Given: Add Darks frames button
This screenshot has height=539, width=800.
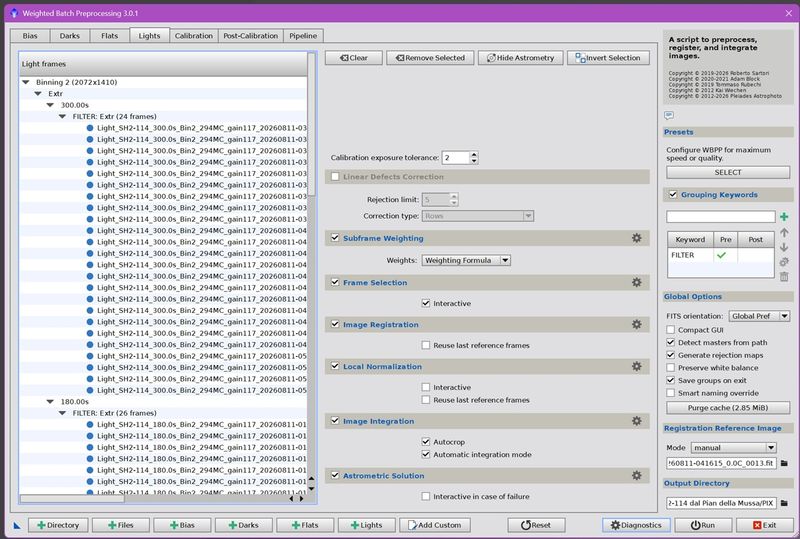Looking at the screenshot, I should pos(243,525).
